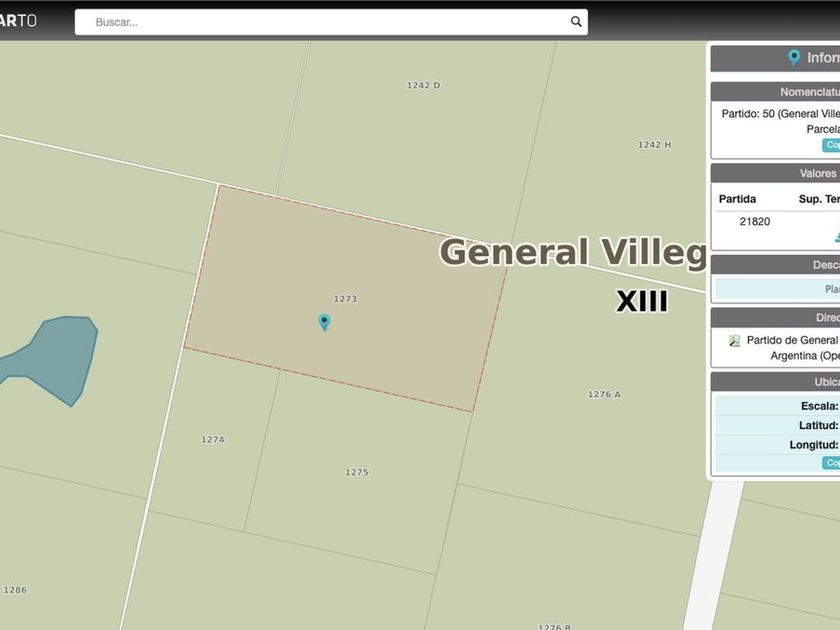Click the small map icon beside Partido de General

click(x=735, y=341)
